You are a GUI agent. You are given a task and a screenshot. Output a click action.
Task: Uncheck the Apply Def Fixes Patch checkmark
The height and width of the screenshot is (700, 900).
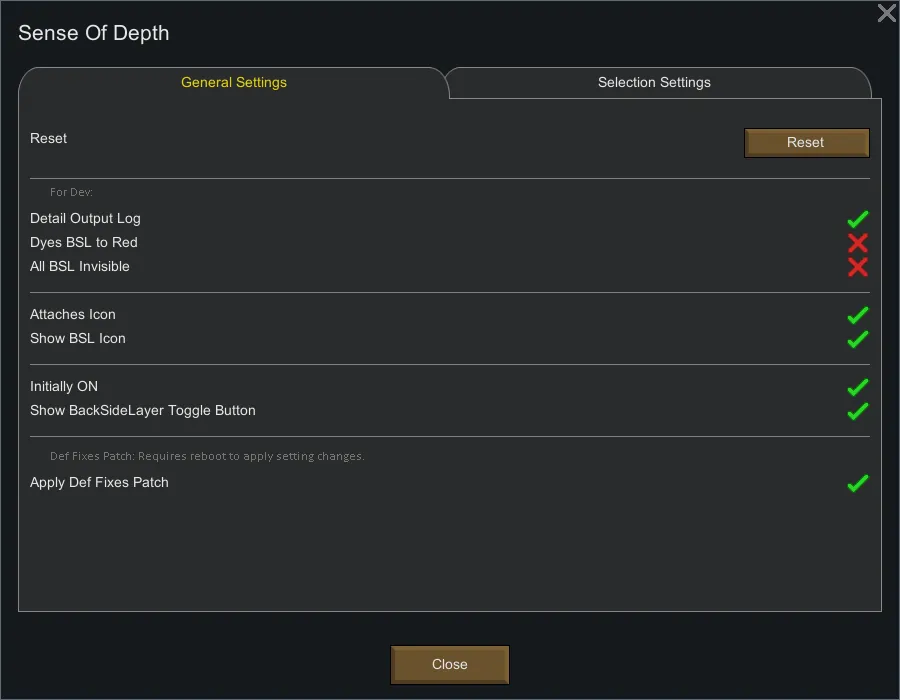[857, 483]
